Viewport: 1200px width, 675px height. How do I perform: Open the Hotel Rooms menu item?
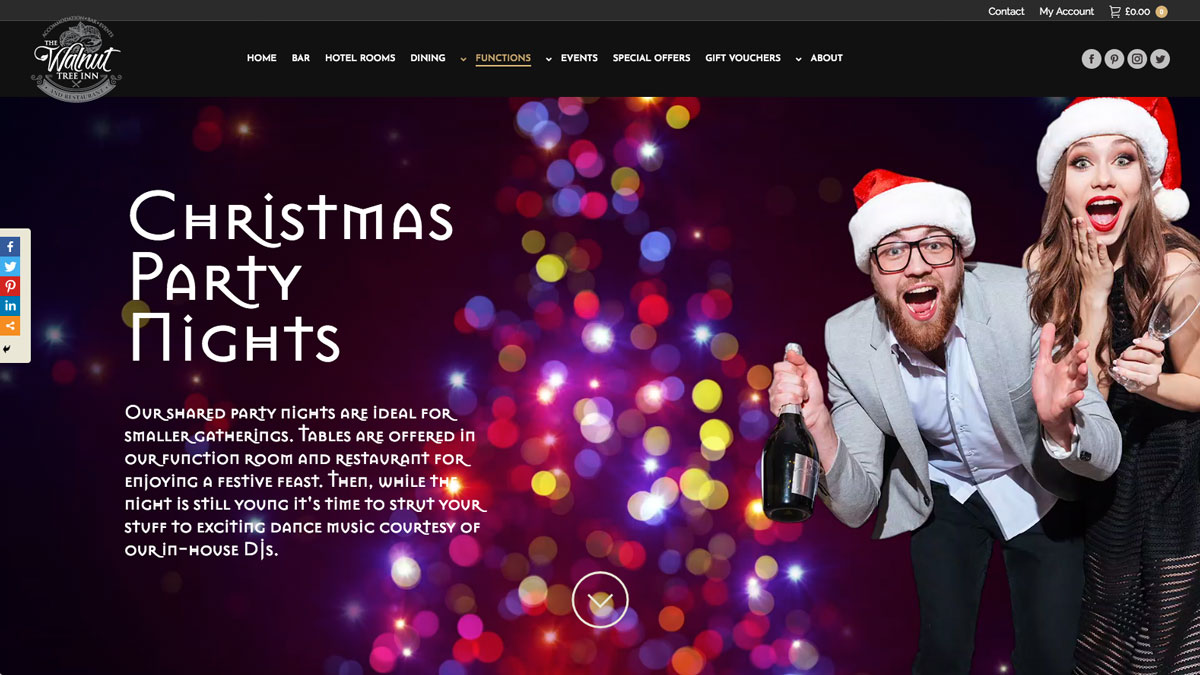360,58
